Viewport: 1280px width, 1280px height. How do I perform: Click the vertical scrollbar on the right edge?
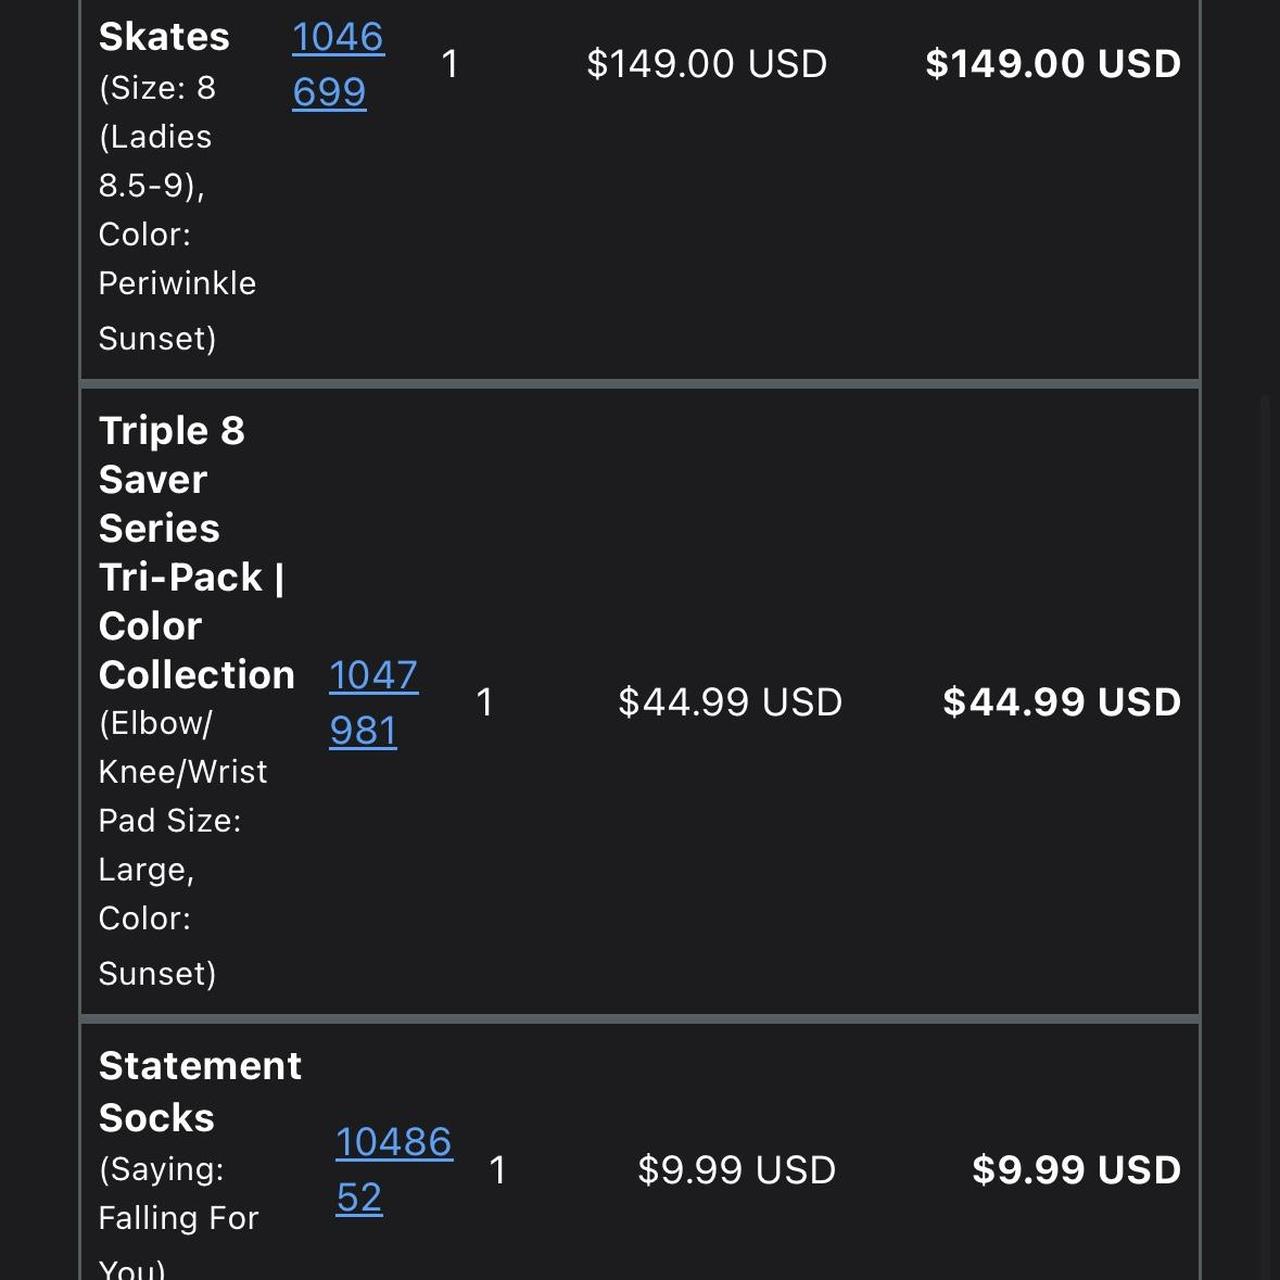(x=1266, y=800)
